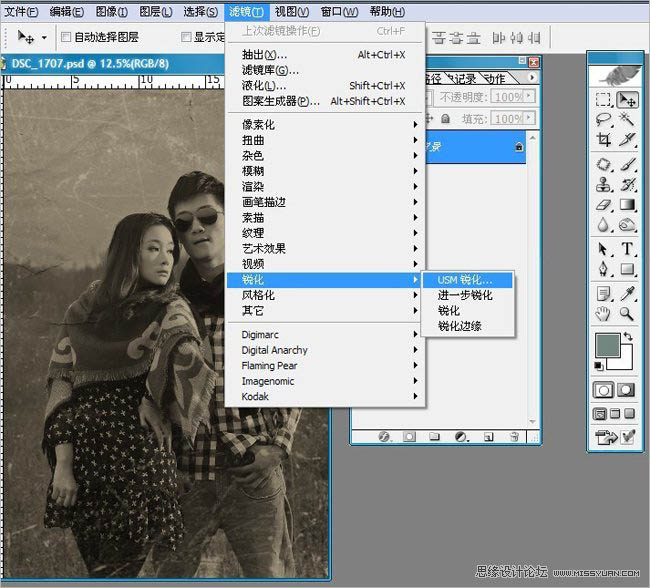Click the foreground color swatch
The height and width of the screenshot is (588, 650).
607,345
